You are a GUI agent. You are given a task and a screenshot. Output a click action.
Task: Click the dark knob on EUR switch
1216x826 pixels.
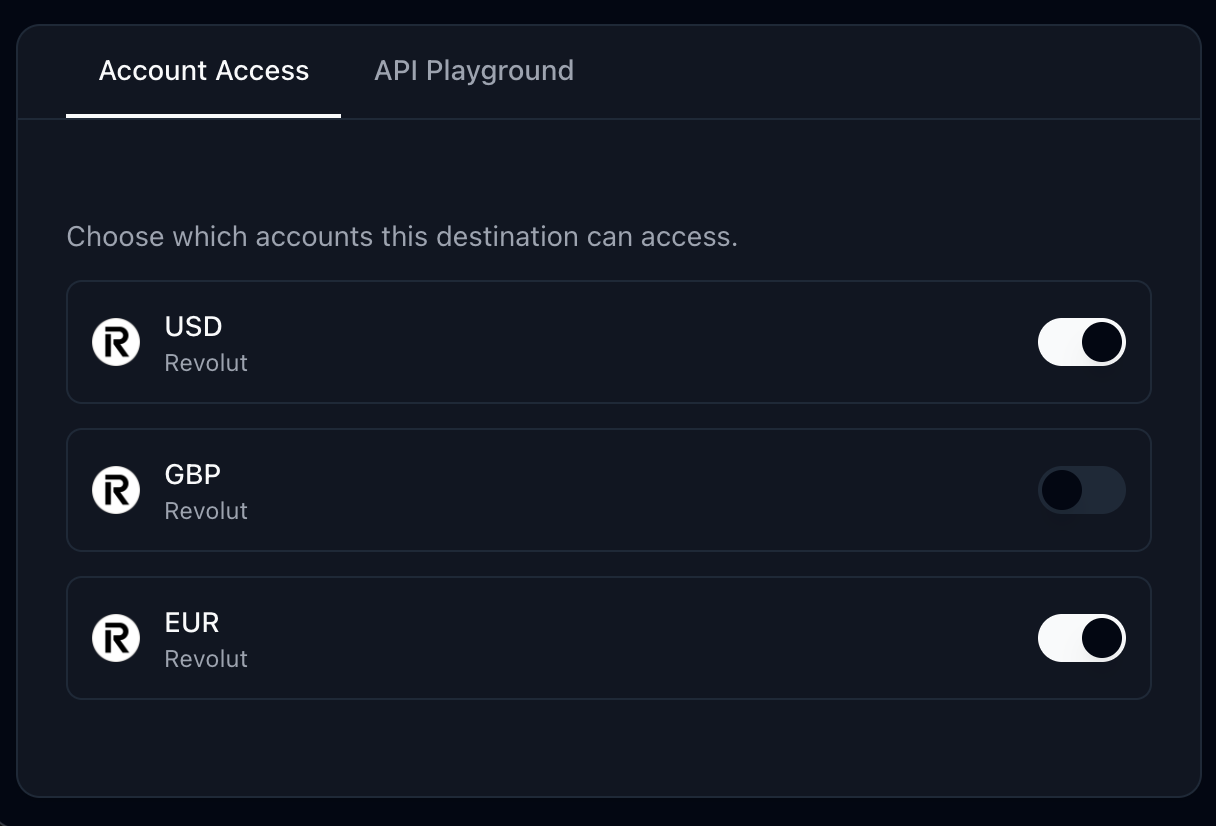(1102, 638)
